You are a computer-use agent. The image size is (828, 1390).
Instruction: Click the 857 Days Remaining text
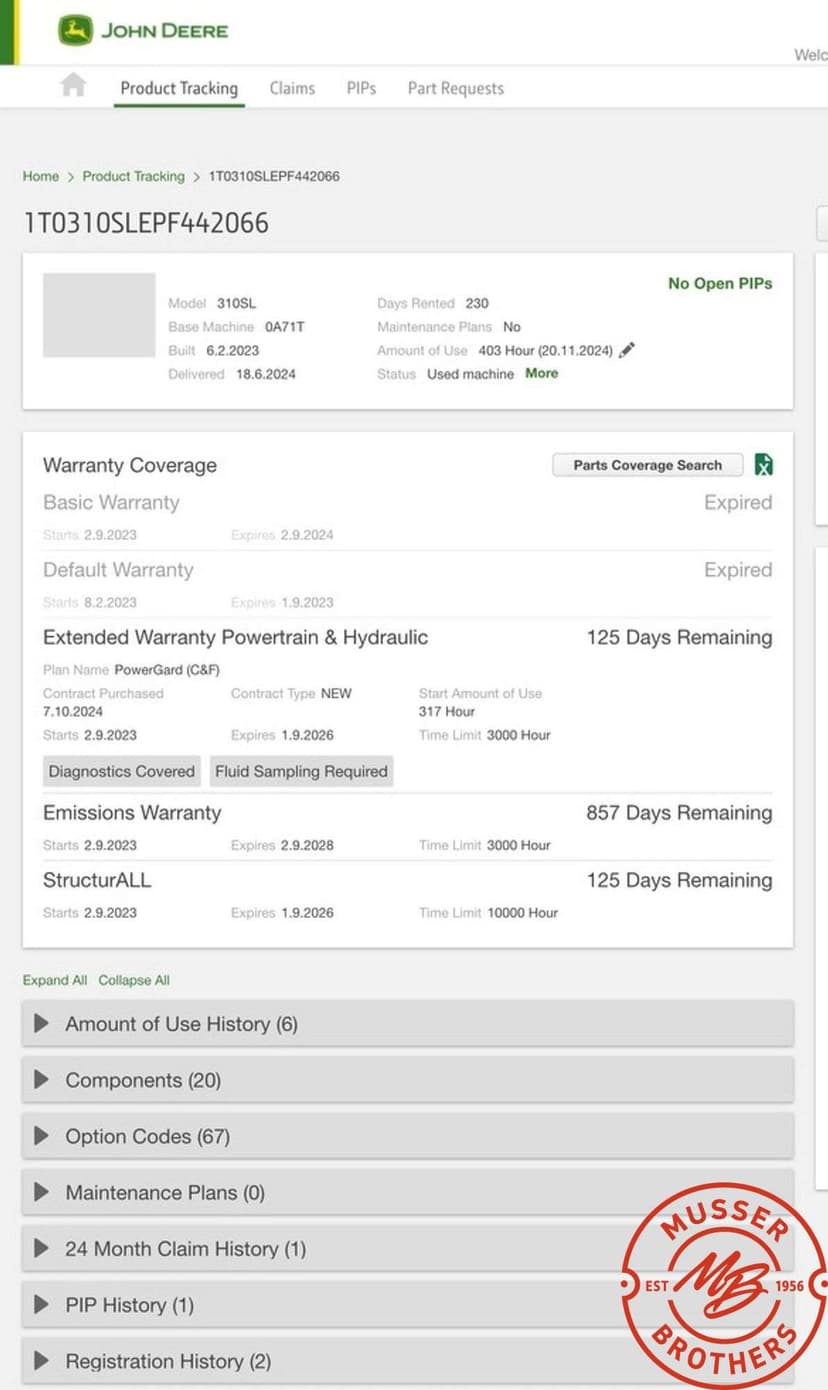point(679,812)
